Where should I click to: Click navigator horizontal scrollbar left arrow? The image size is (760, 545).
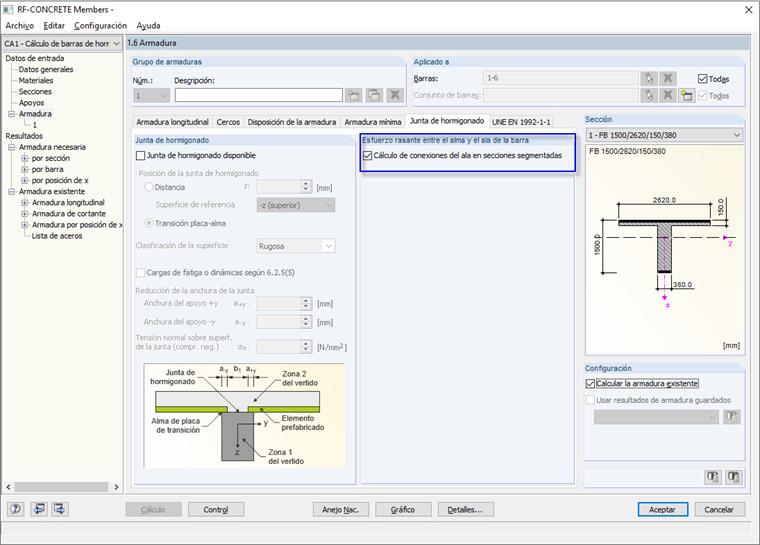click(8, 487)
